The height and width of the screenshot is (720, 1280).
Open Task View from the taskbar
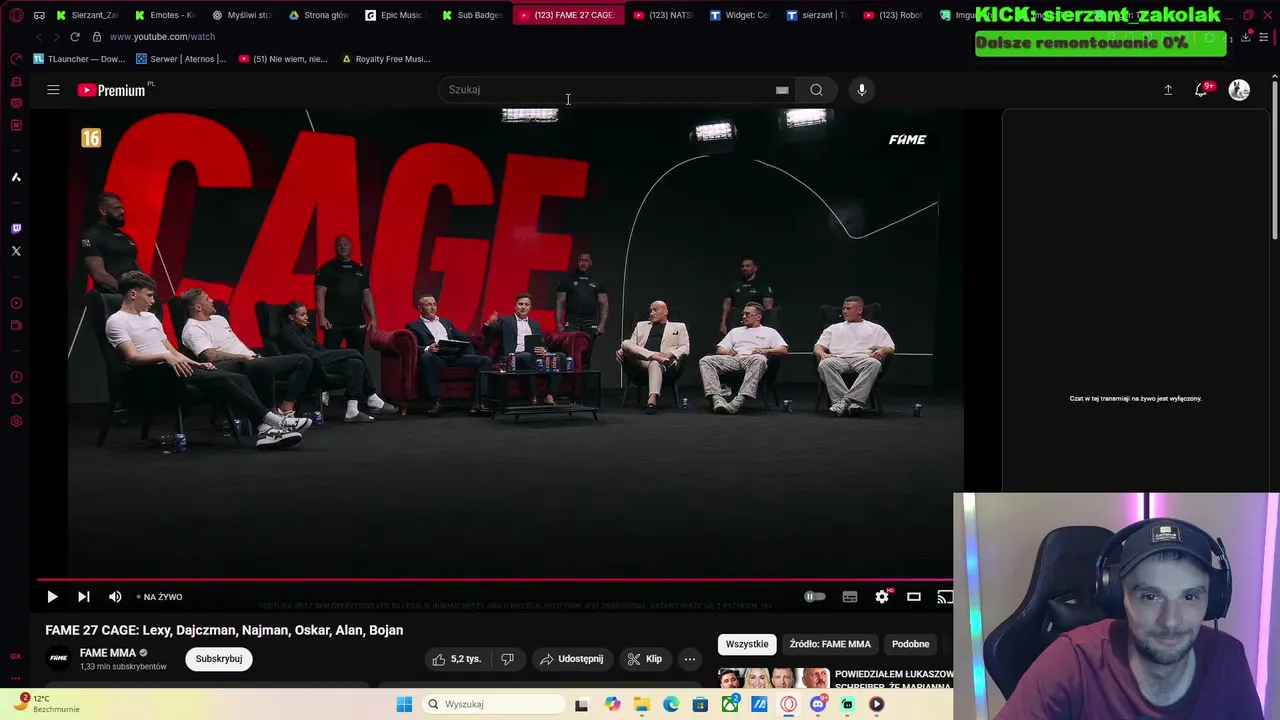point(582,704)
